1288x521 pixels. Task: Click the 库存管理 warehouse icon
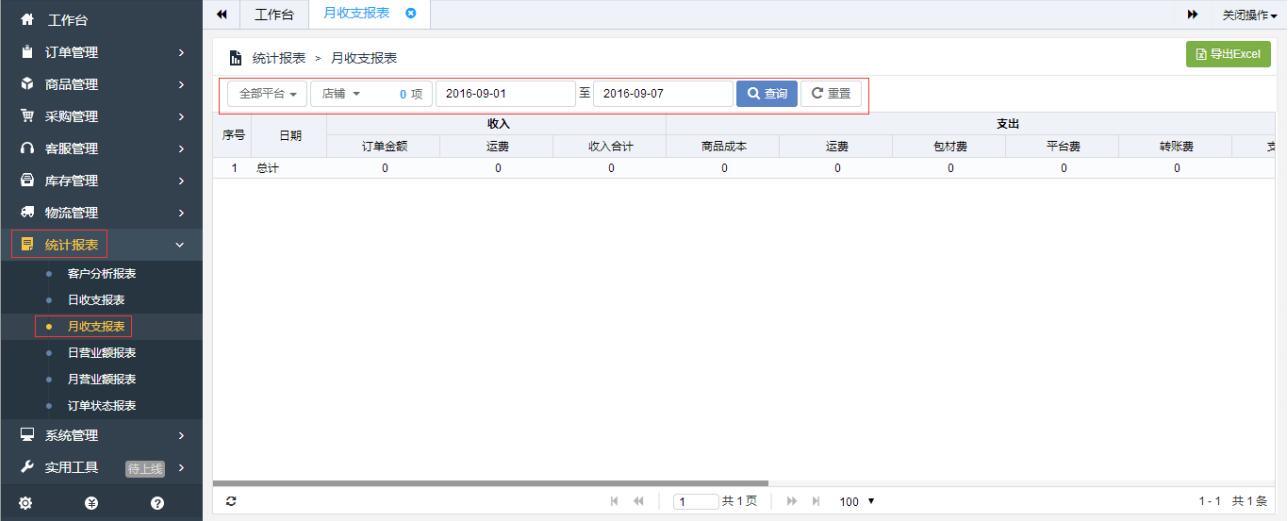coord(25,180)
